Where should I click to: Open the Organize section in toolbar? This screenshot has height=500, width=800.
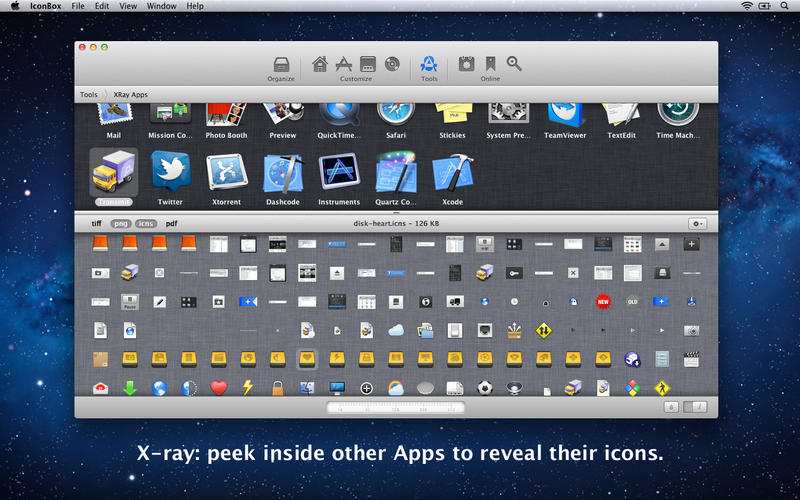[x=281, y=68]
